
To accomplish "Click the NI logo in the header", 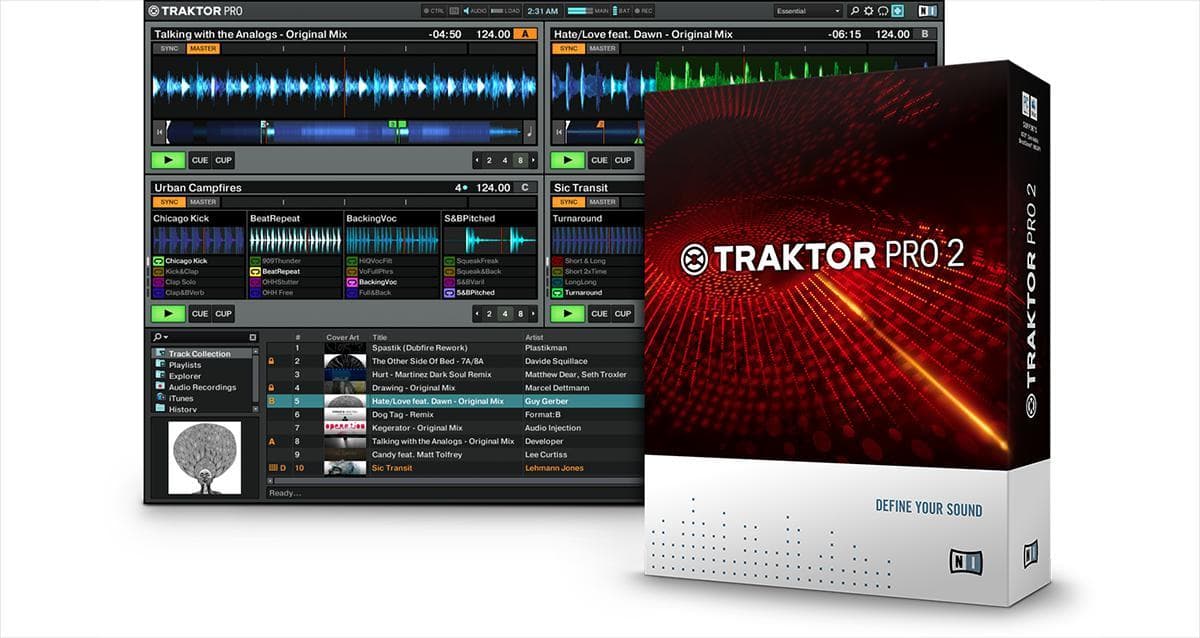I will click(x=929, y=11).
